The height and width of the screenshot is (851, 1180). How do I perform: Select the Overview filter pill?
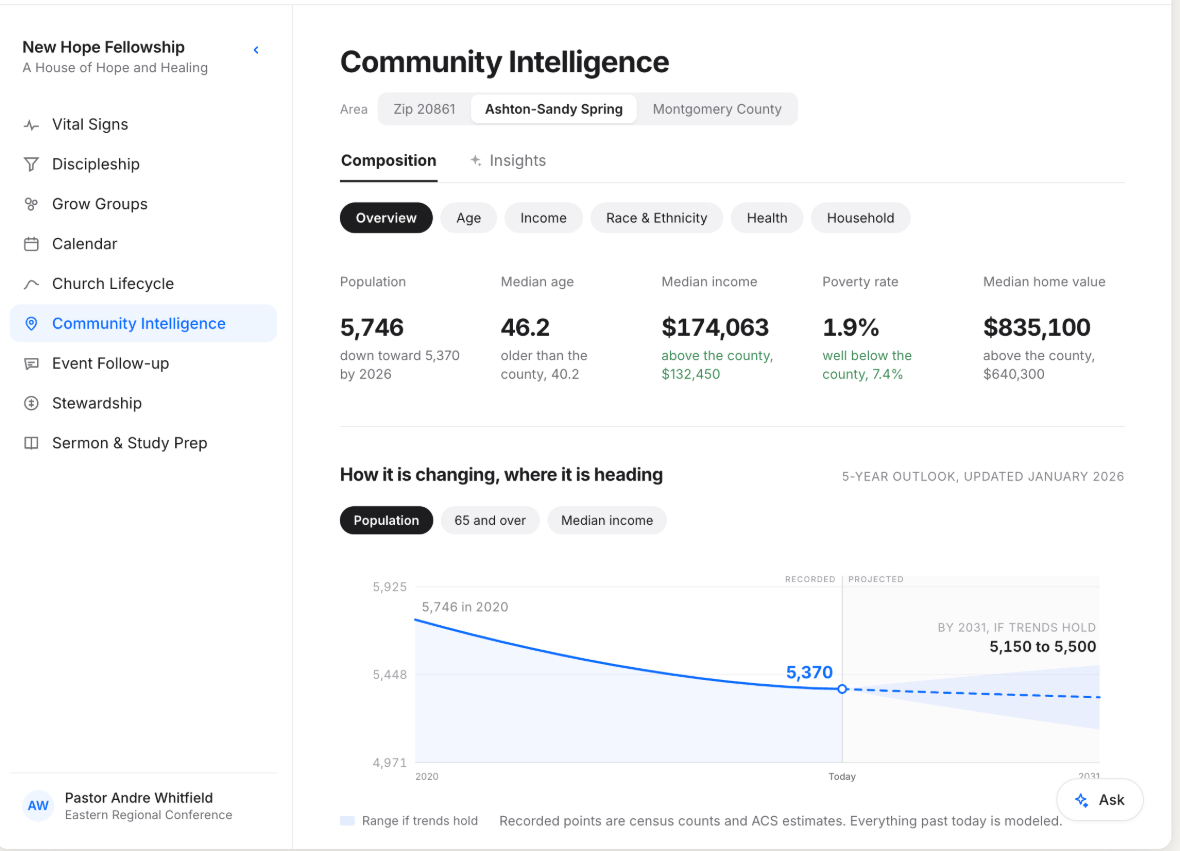tap(386, 218)
